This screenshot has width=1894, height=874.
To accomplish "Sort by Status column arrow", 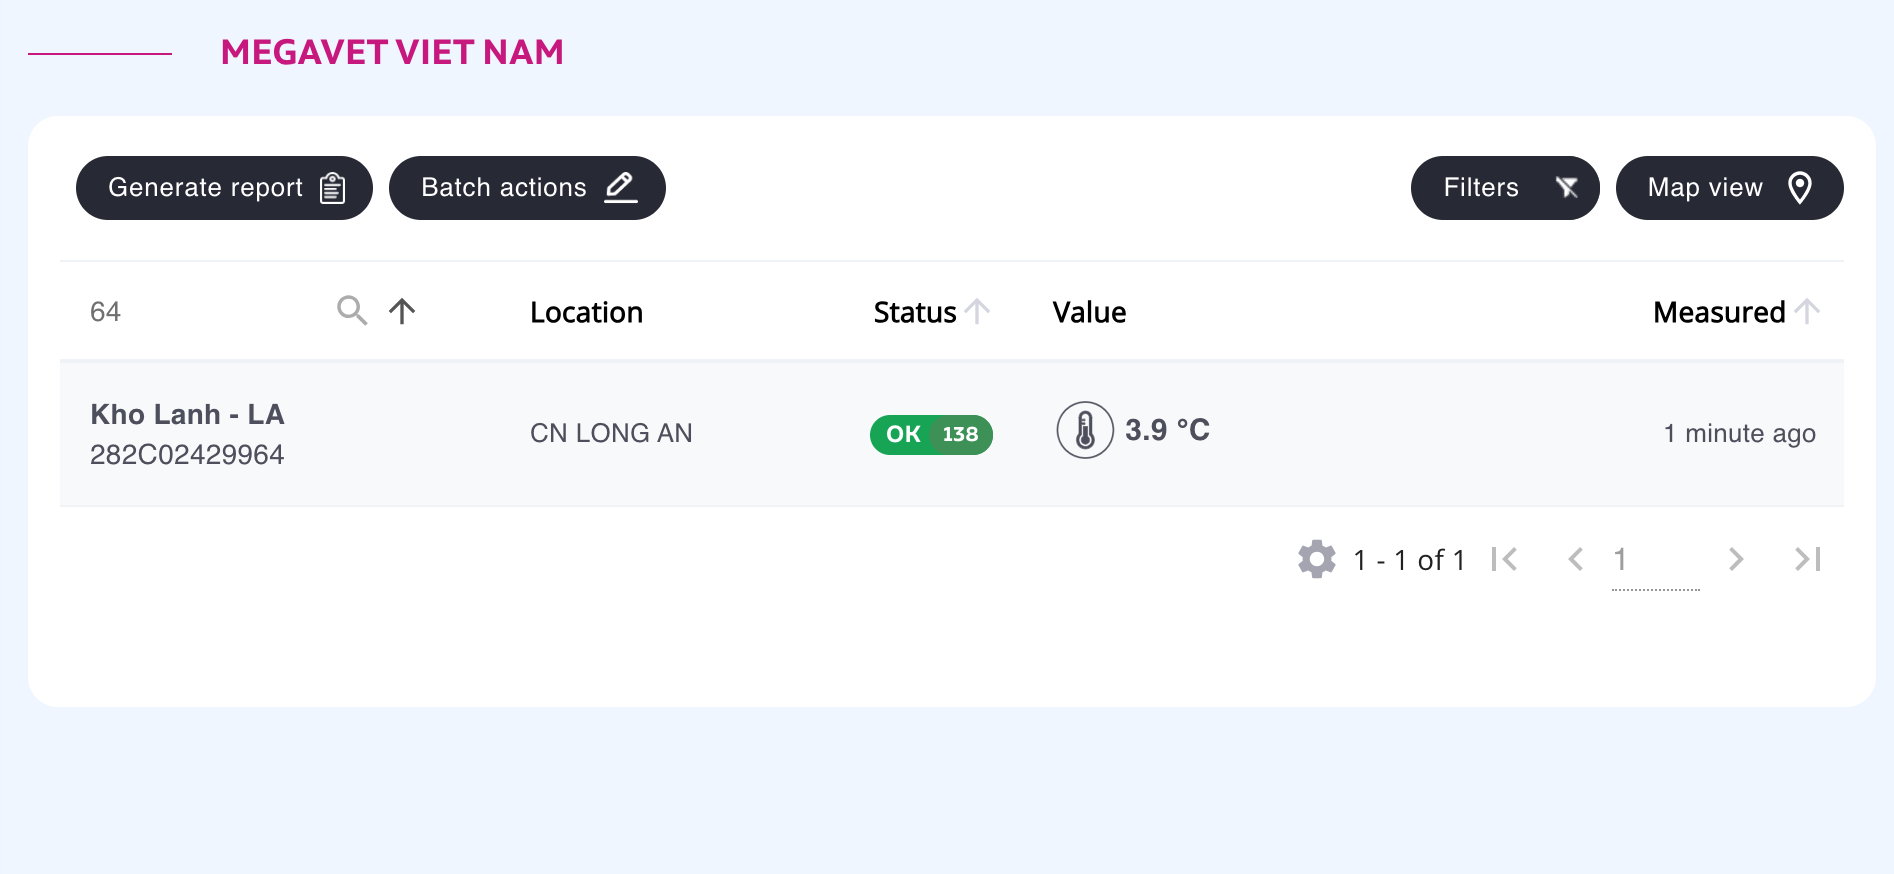I will click(x=978, y=312).
